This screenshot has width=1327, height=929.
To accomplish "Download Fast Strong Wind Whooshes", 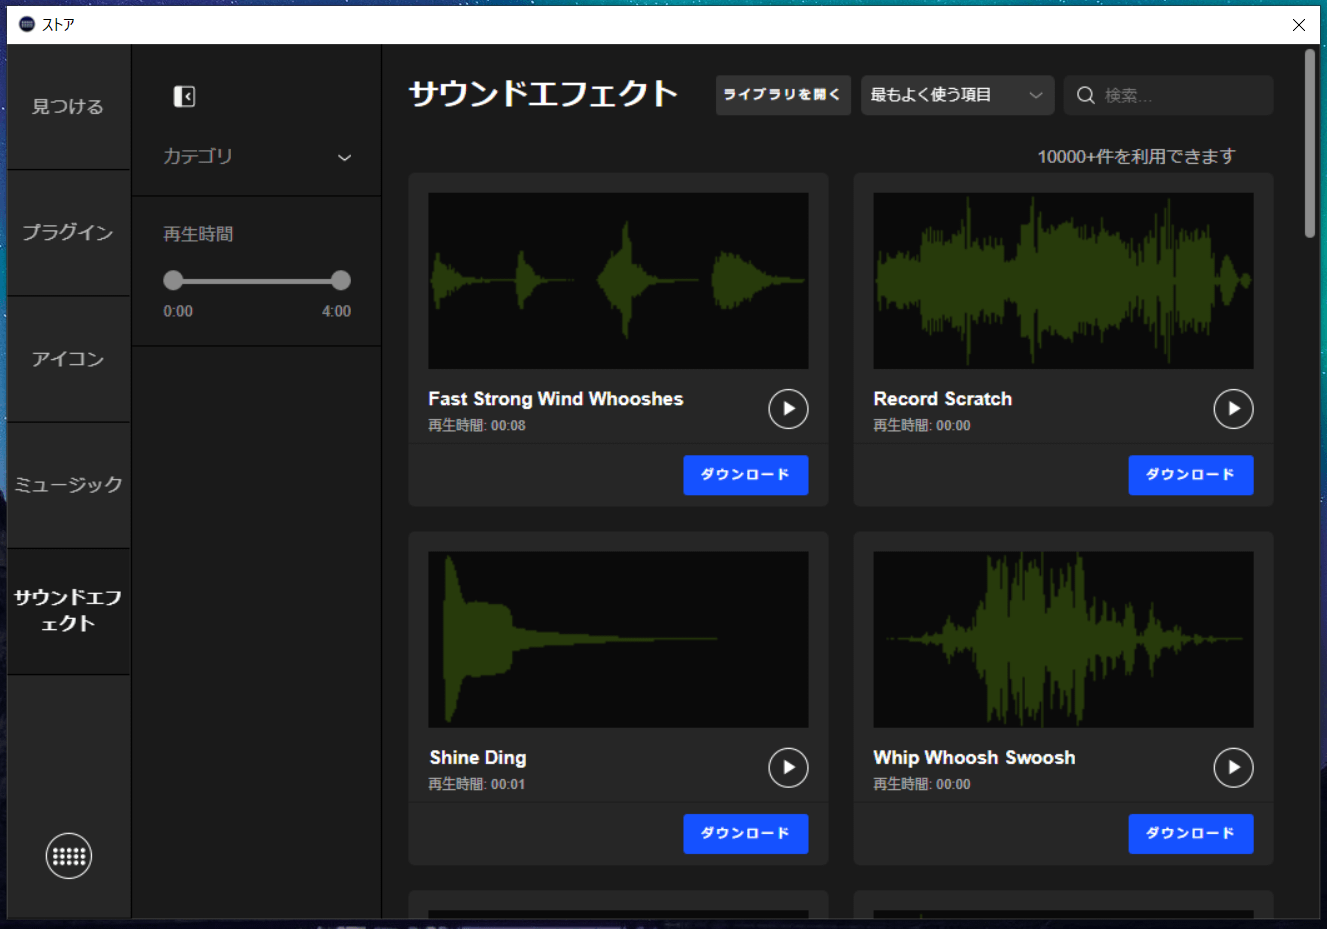I will tap(746, 475).
